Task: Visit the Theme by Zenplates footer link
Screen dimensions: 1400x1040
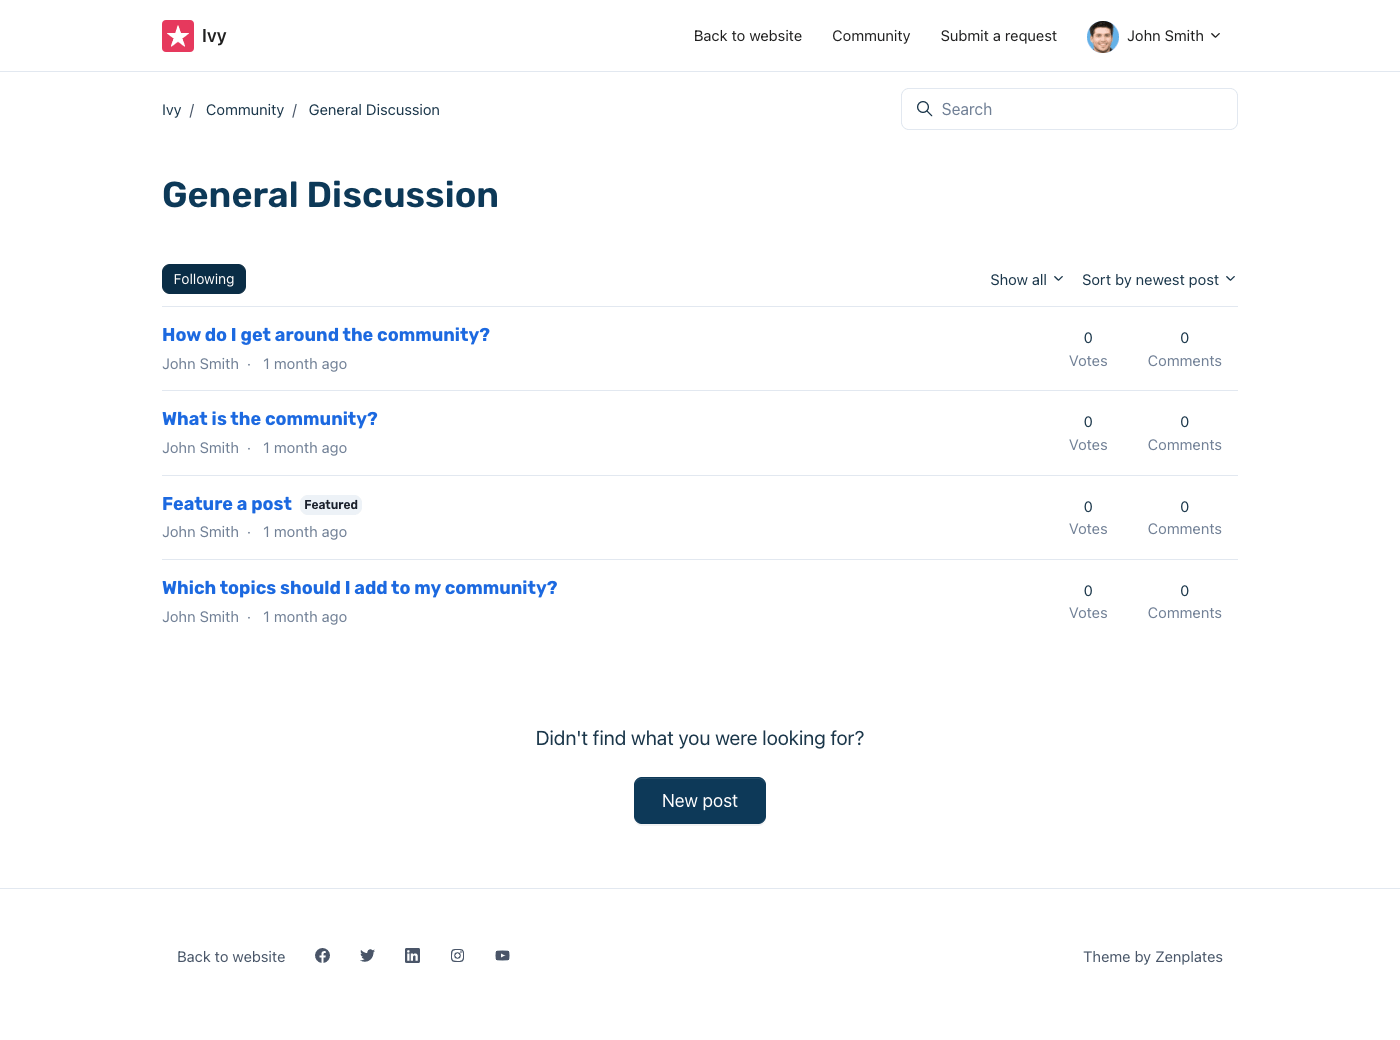Action: tap(1152, 957)
